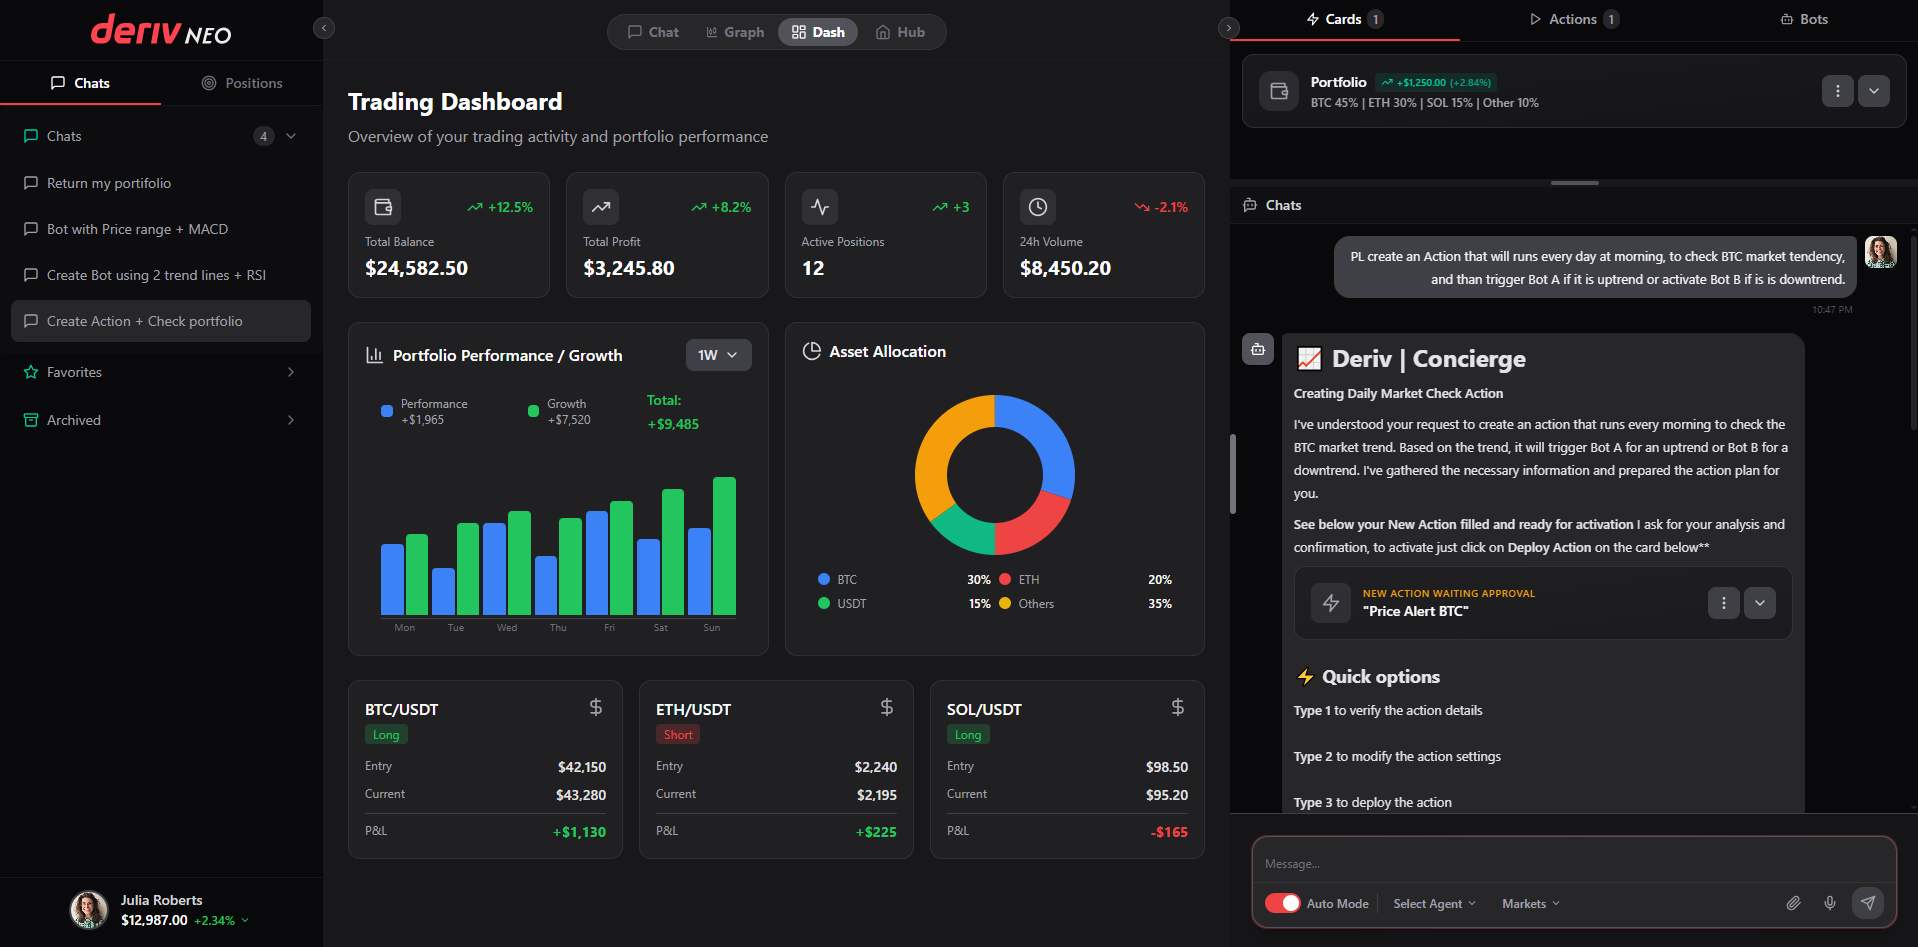Click the Total Balance wallet icon
The image size is (1918, 947).
(383, 207)
